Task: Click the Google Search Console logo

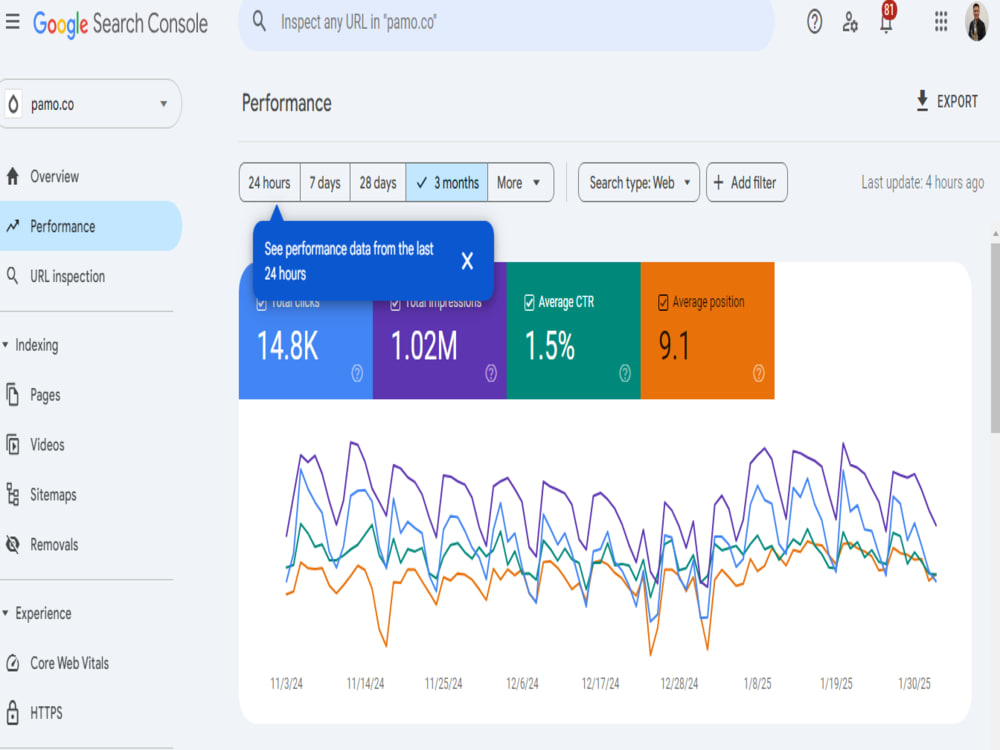Action: click(x=121, y=24)
